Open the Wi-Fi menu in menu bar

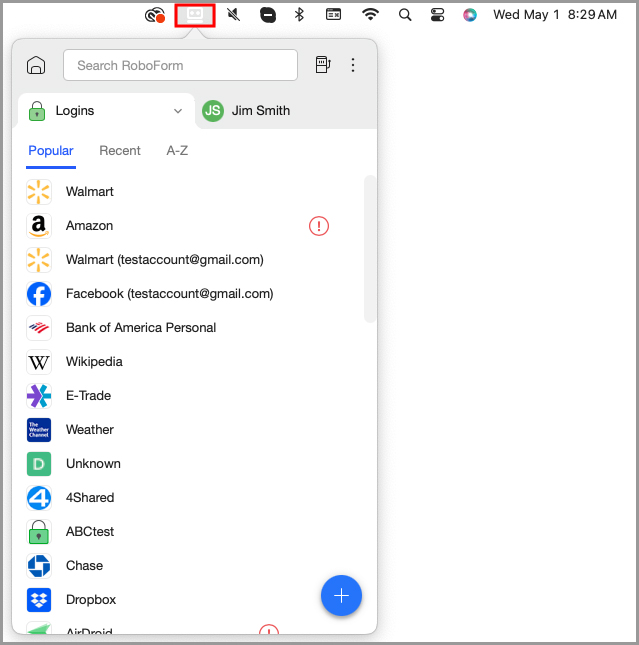(370, 15)
